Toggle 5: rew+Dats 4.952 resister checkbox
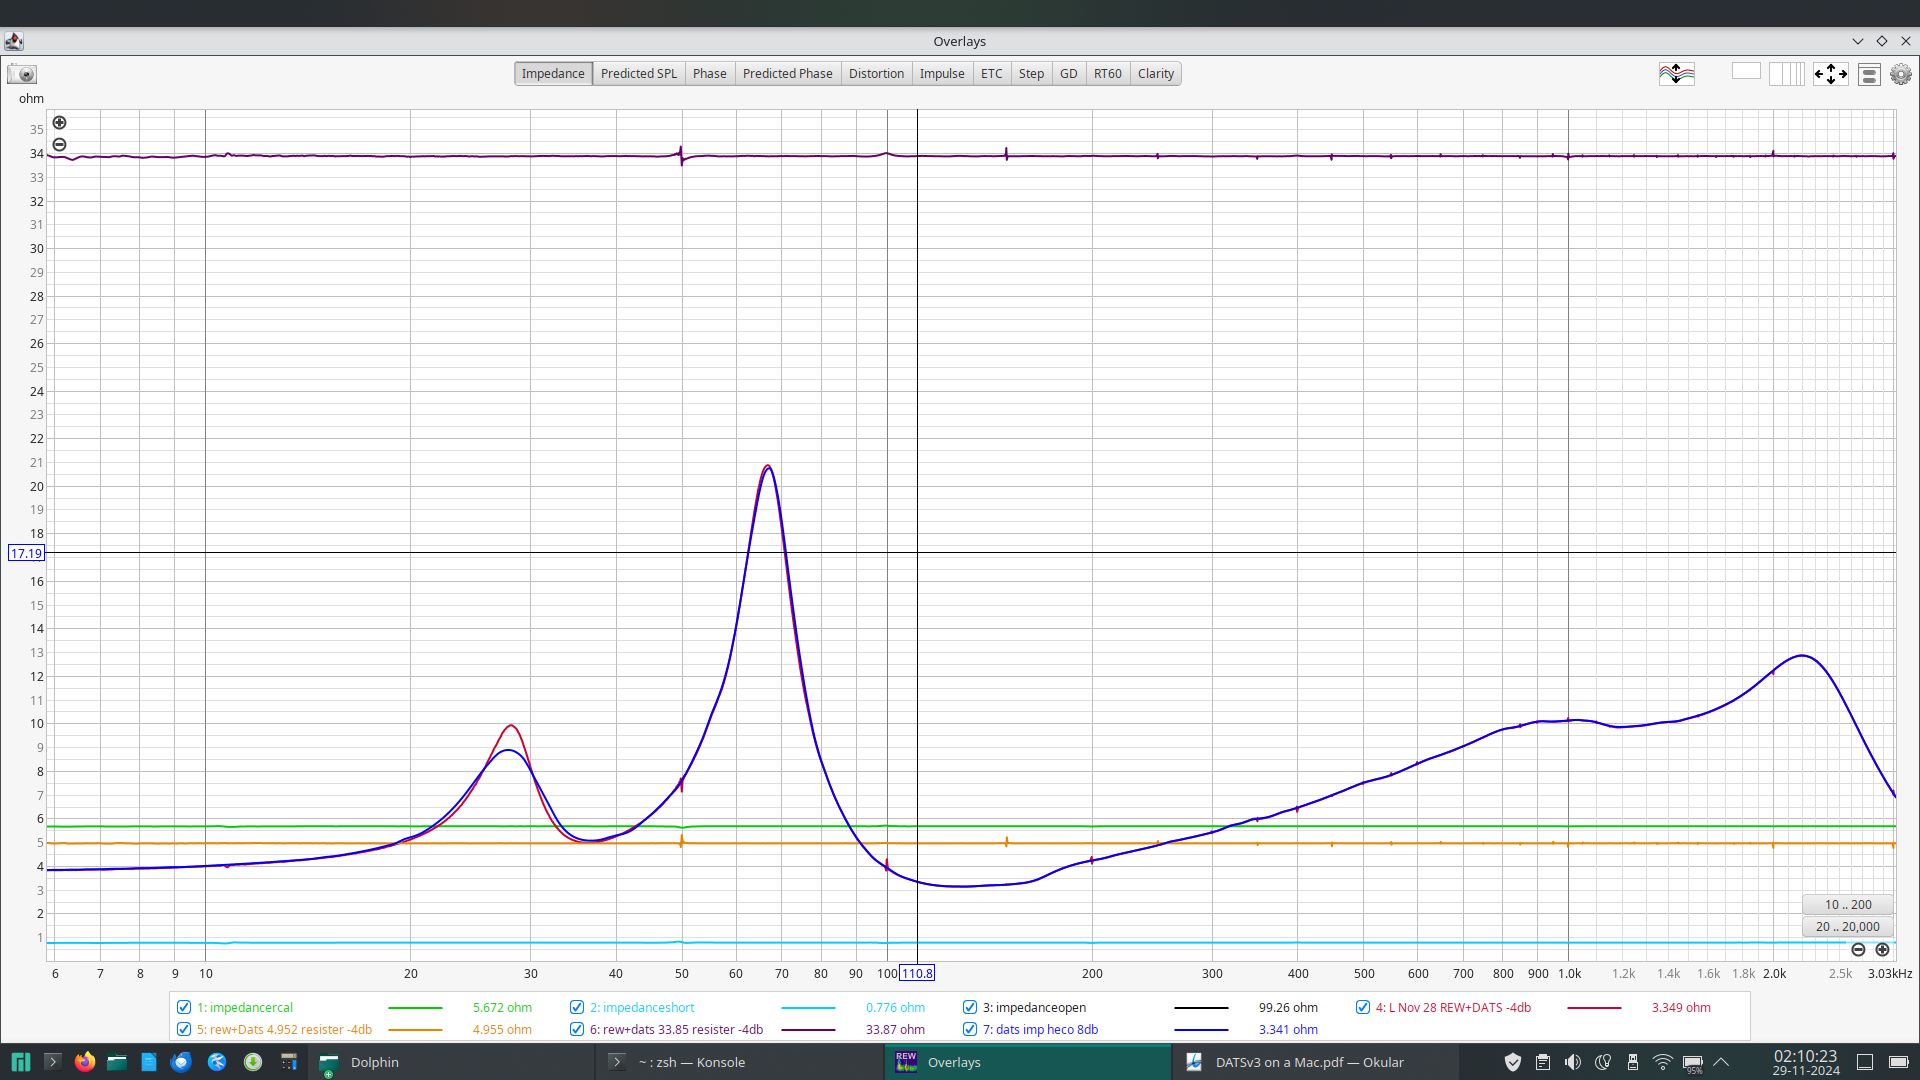This screenshot has width=1920, height=1080. click(184, 1030)
